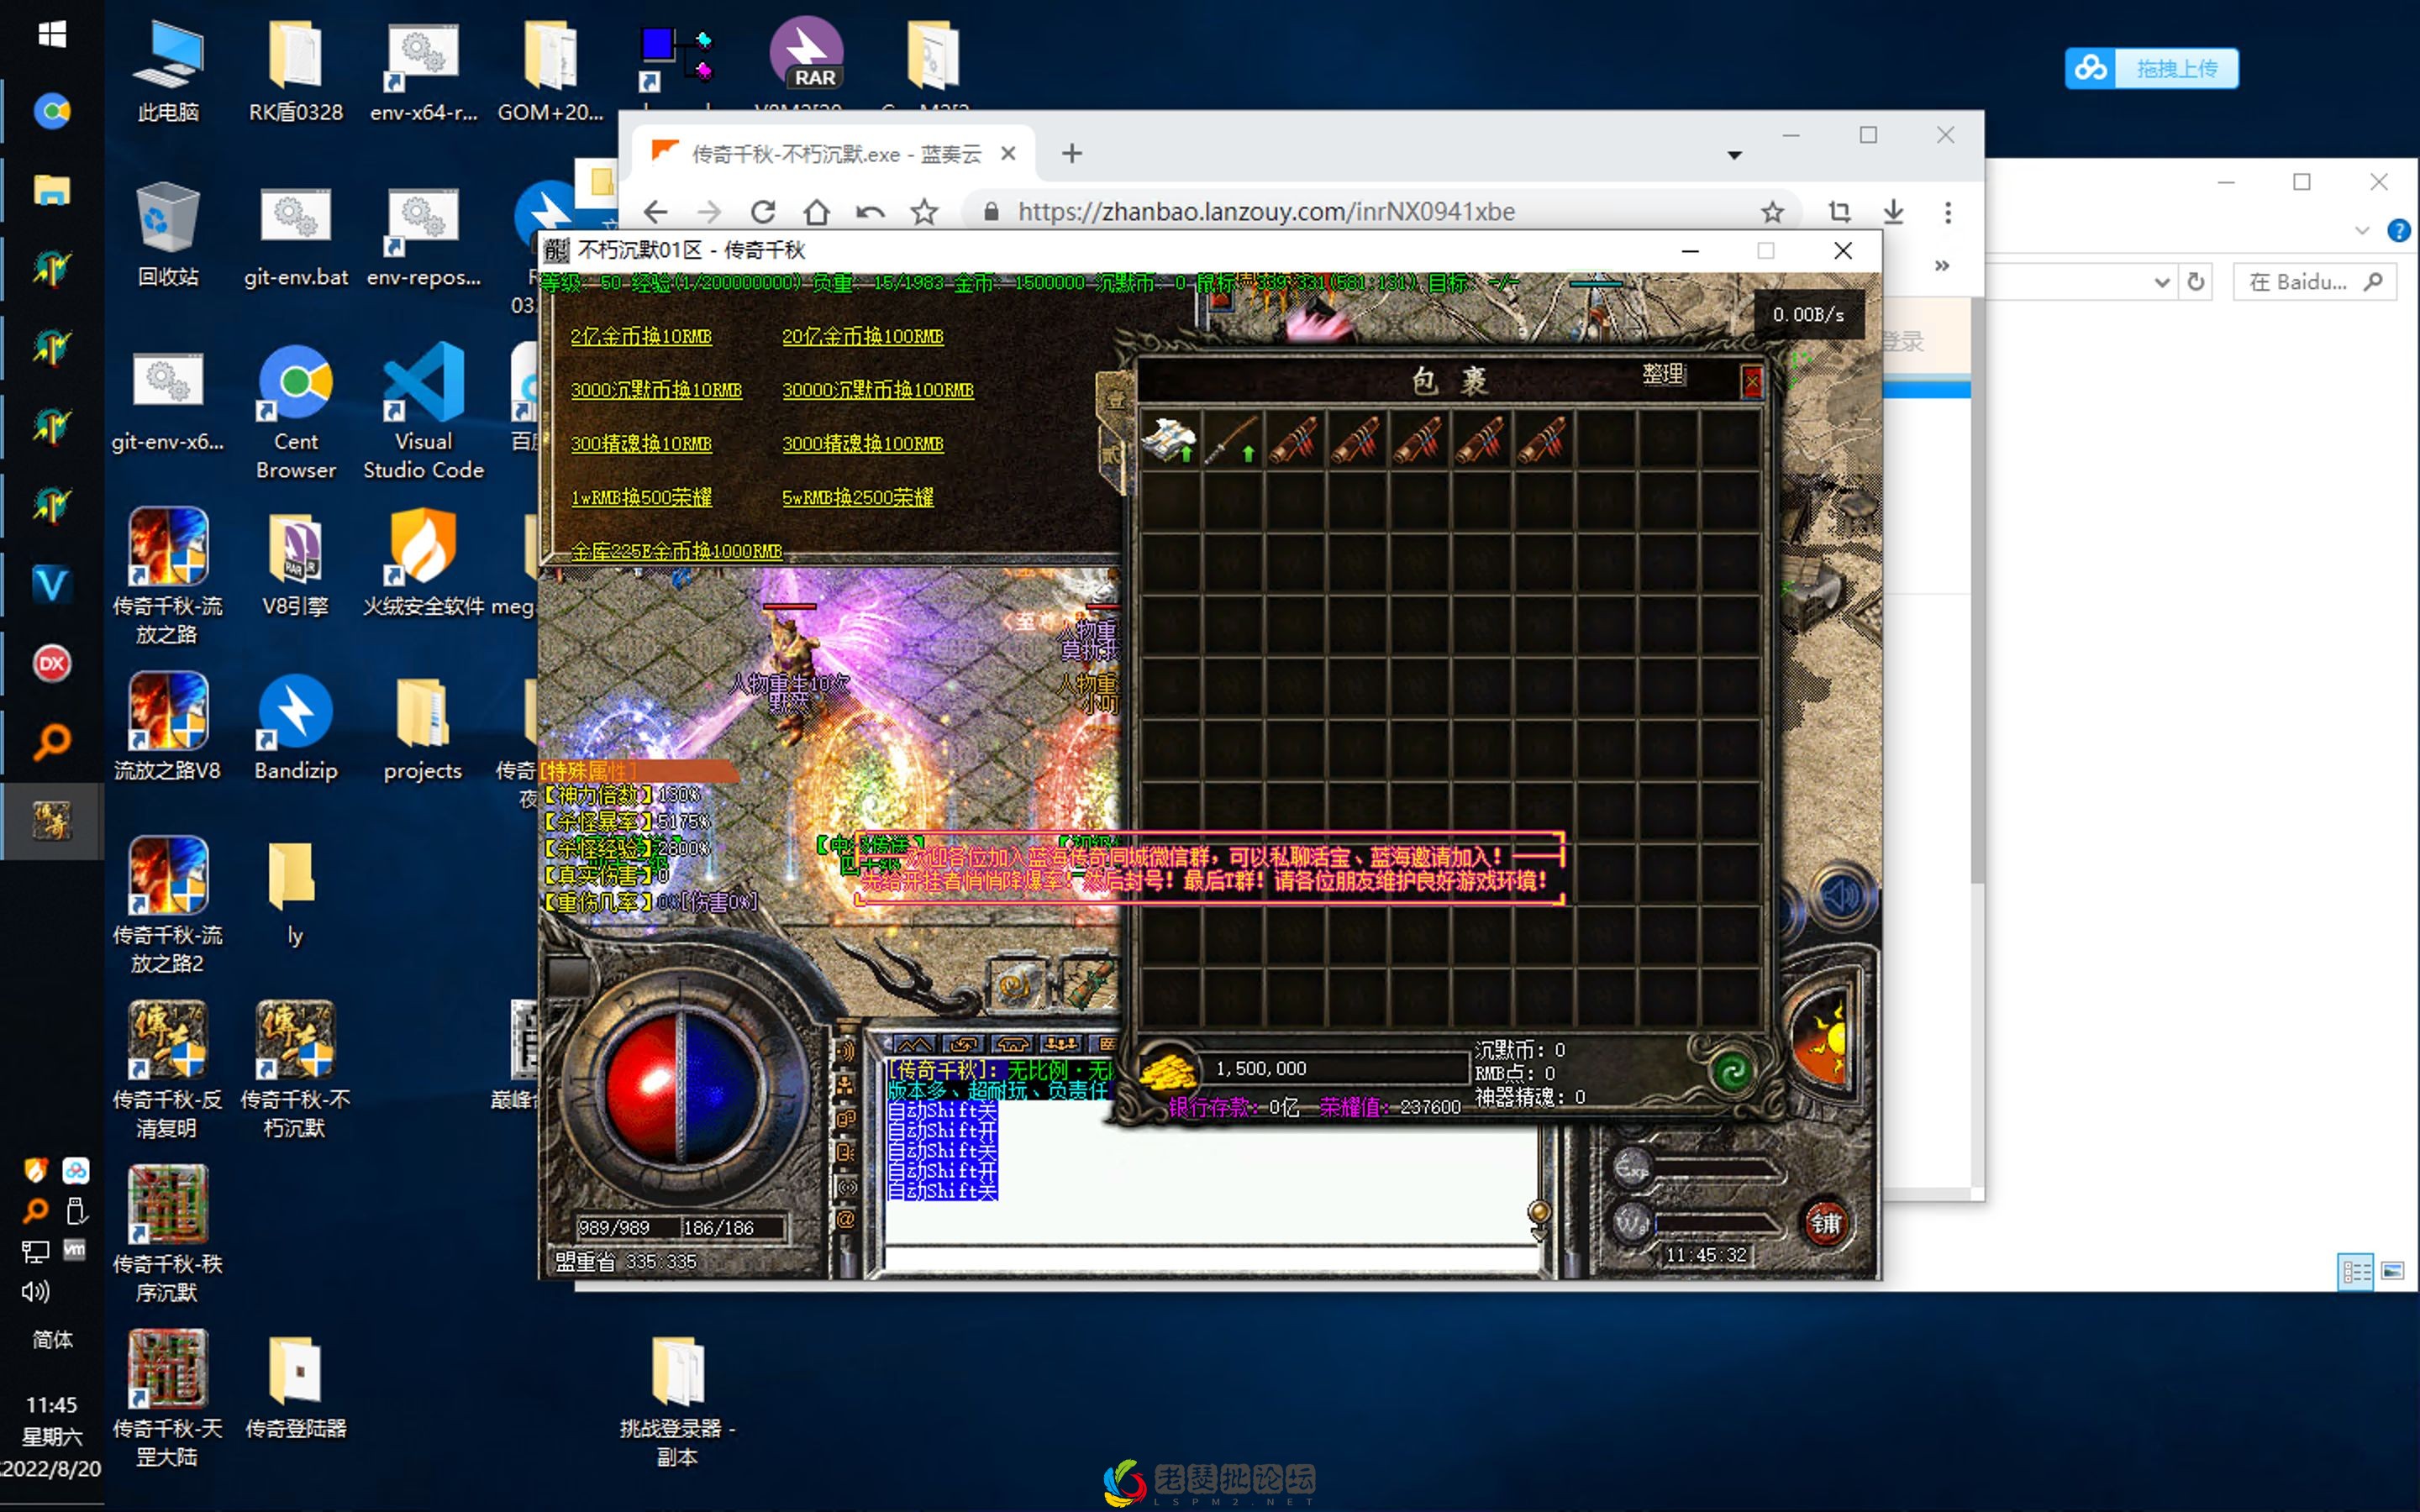Close the 包裹 inventory panel with the red X
The width and height of the screenshot is (2420, 1512).
[1751, 381]
